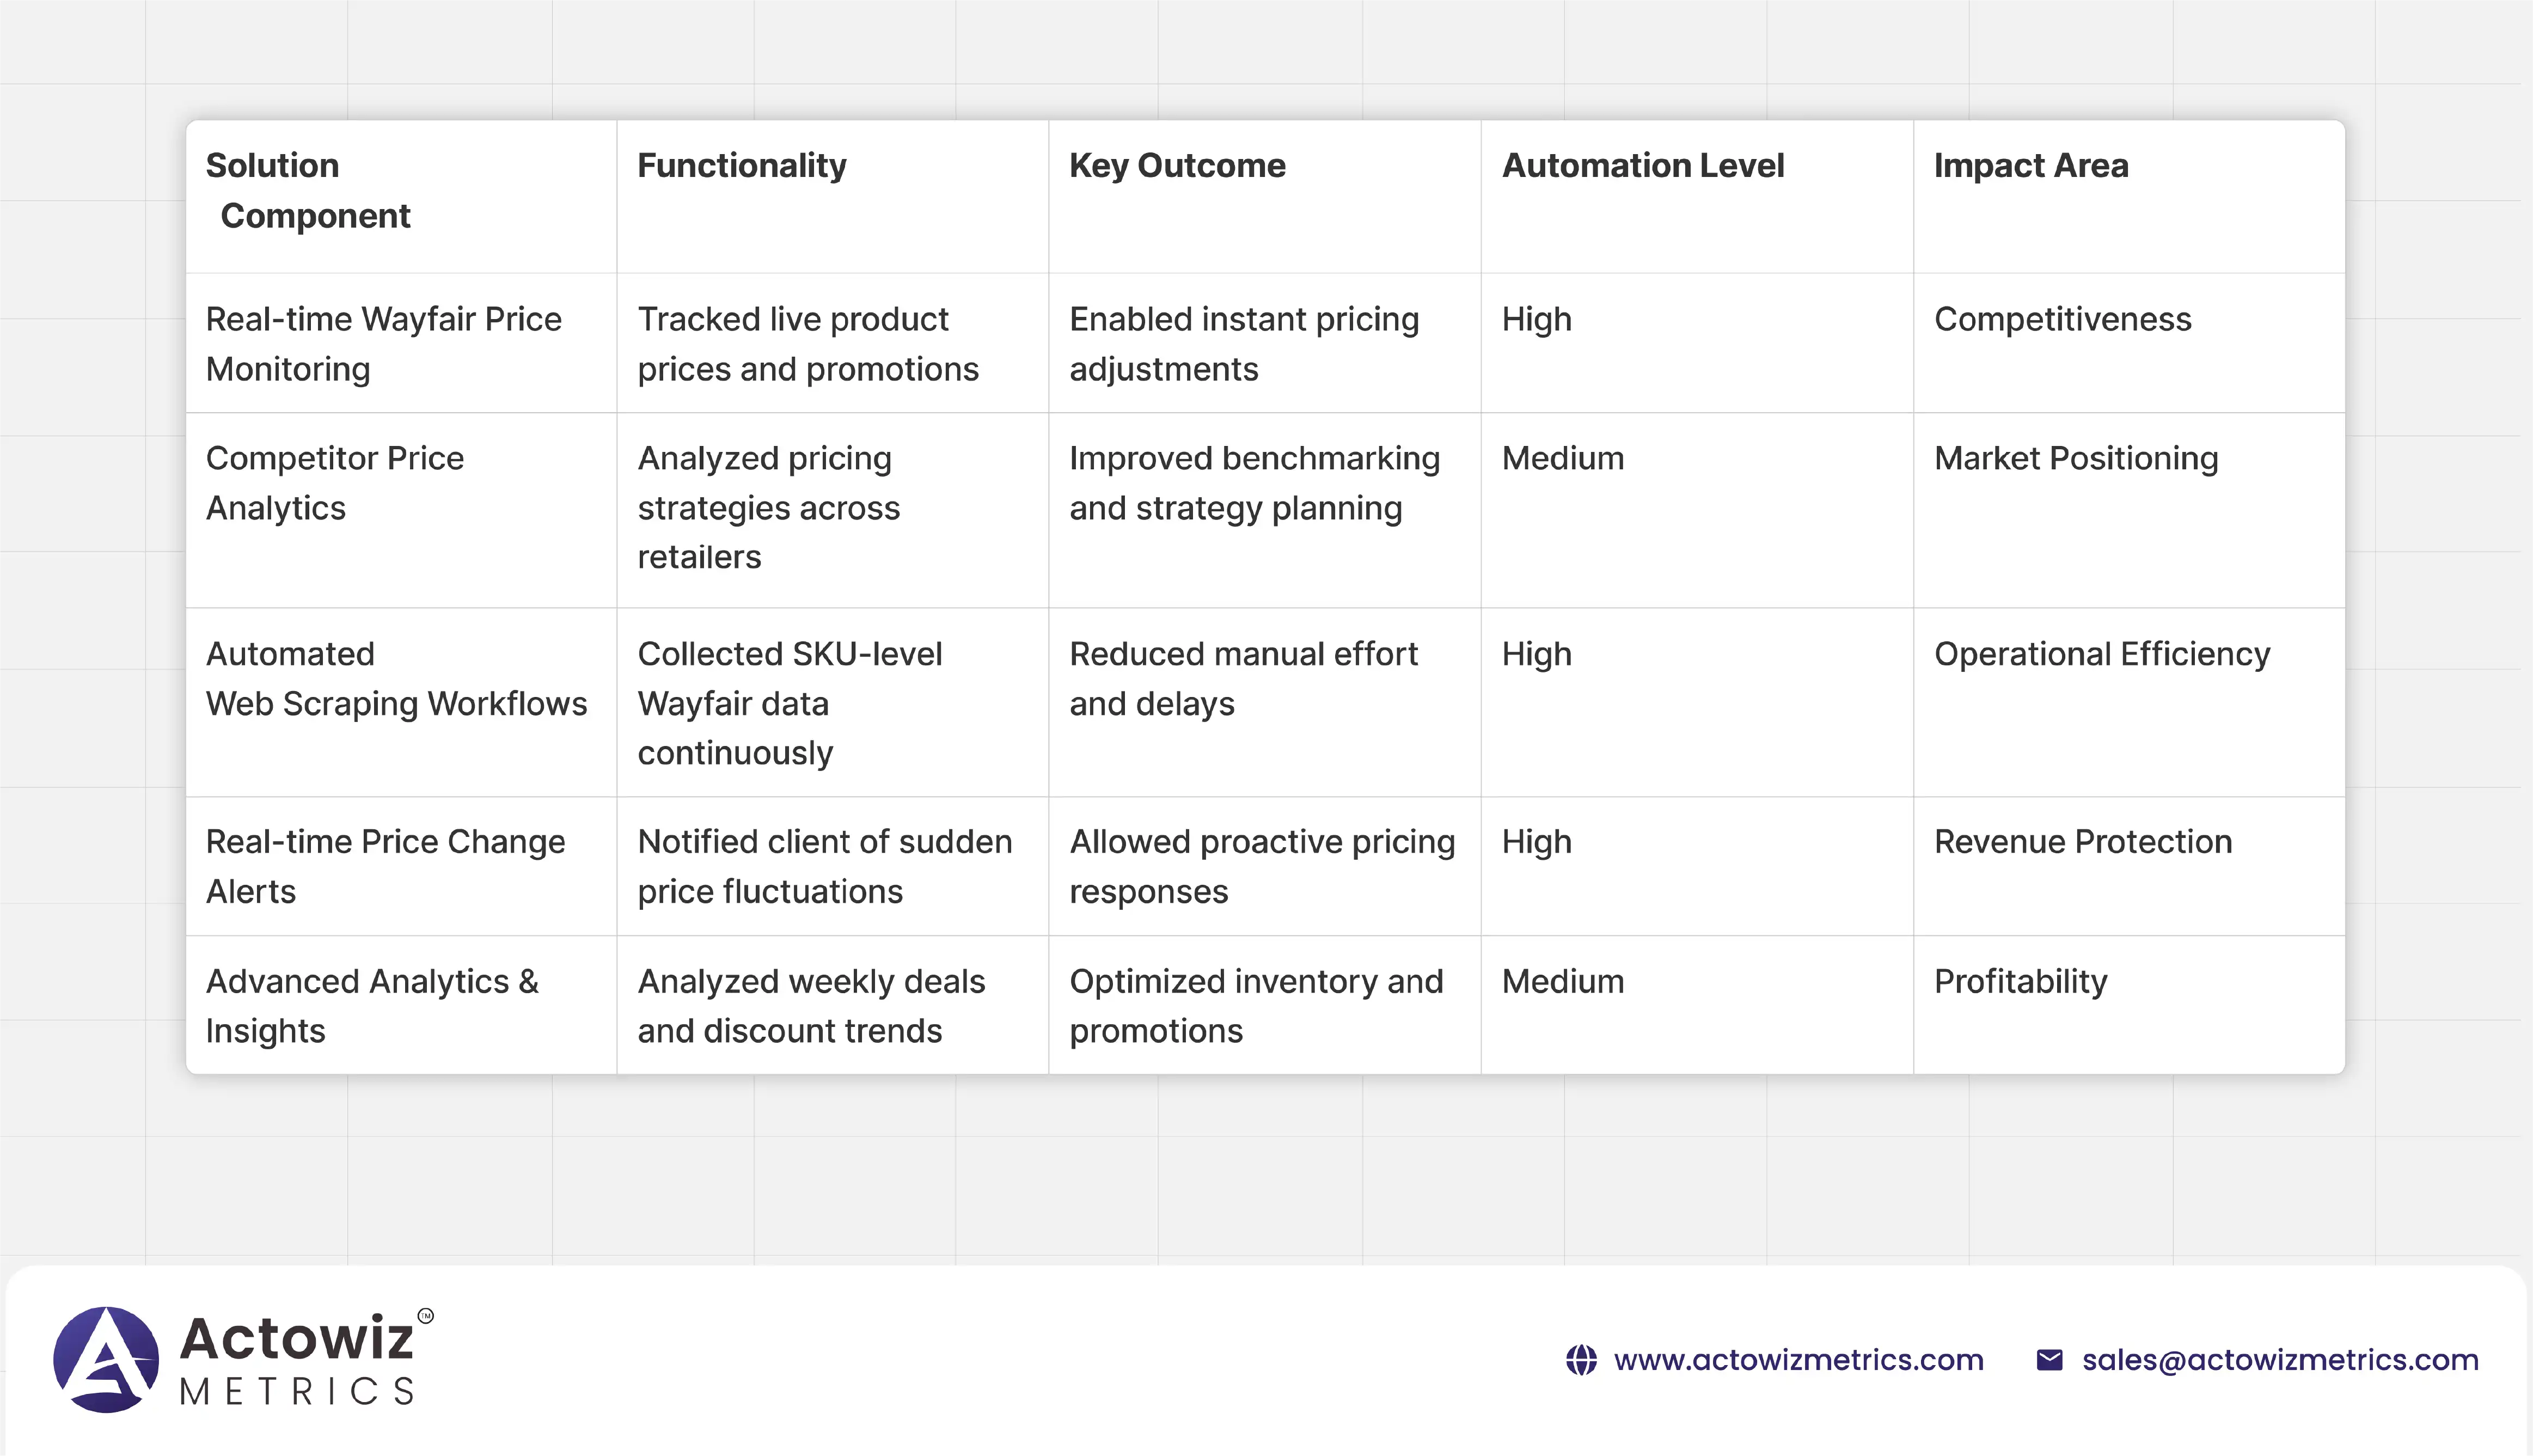Click the envelope icon beside the email
The width and height of the screenshot is (2533, 1456).
(x=2049, y=1360)
